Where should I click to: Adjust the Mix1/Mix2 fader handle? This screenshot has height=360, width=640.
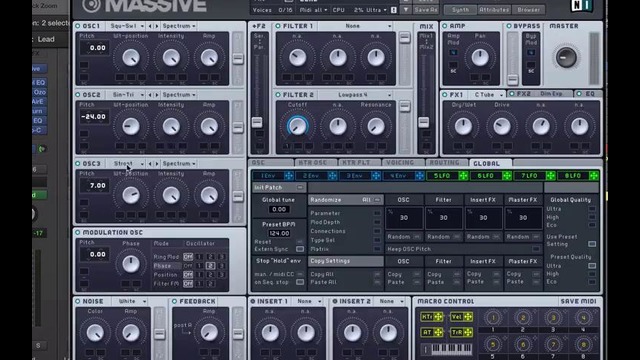coord(424,122)
